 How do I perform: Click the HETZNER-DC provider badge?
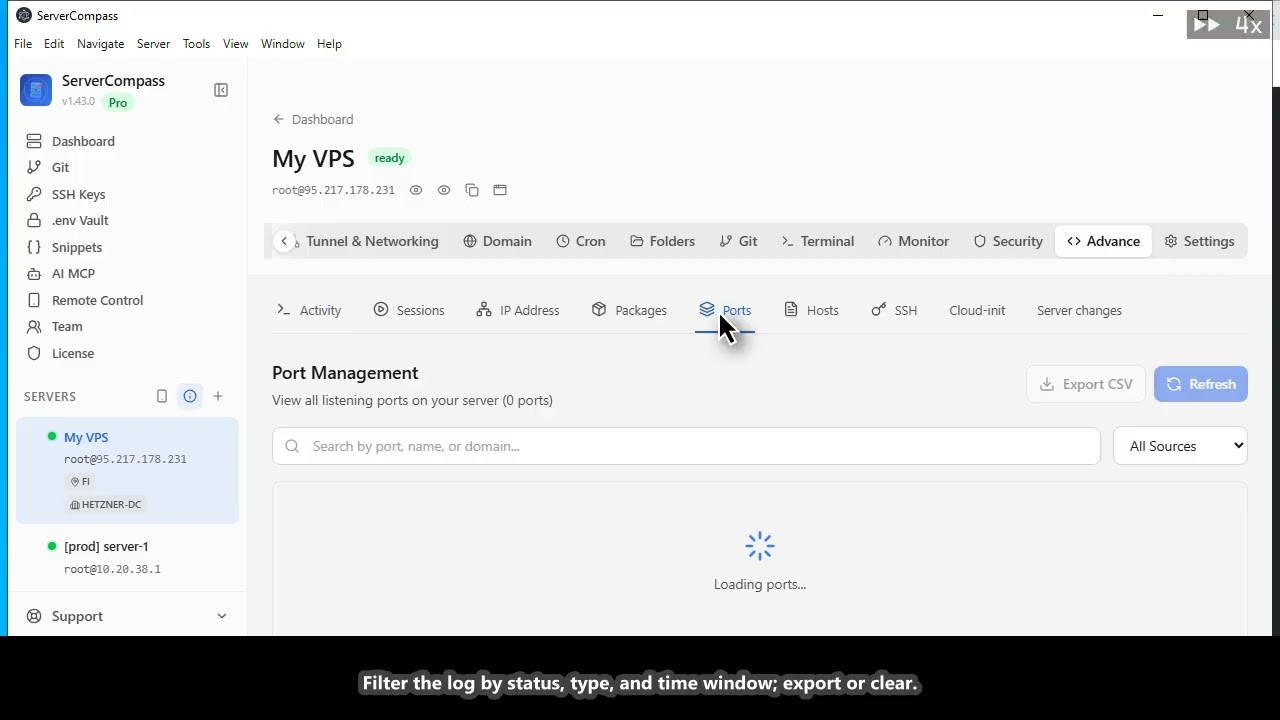[106, 504]
